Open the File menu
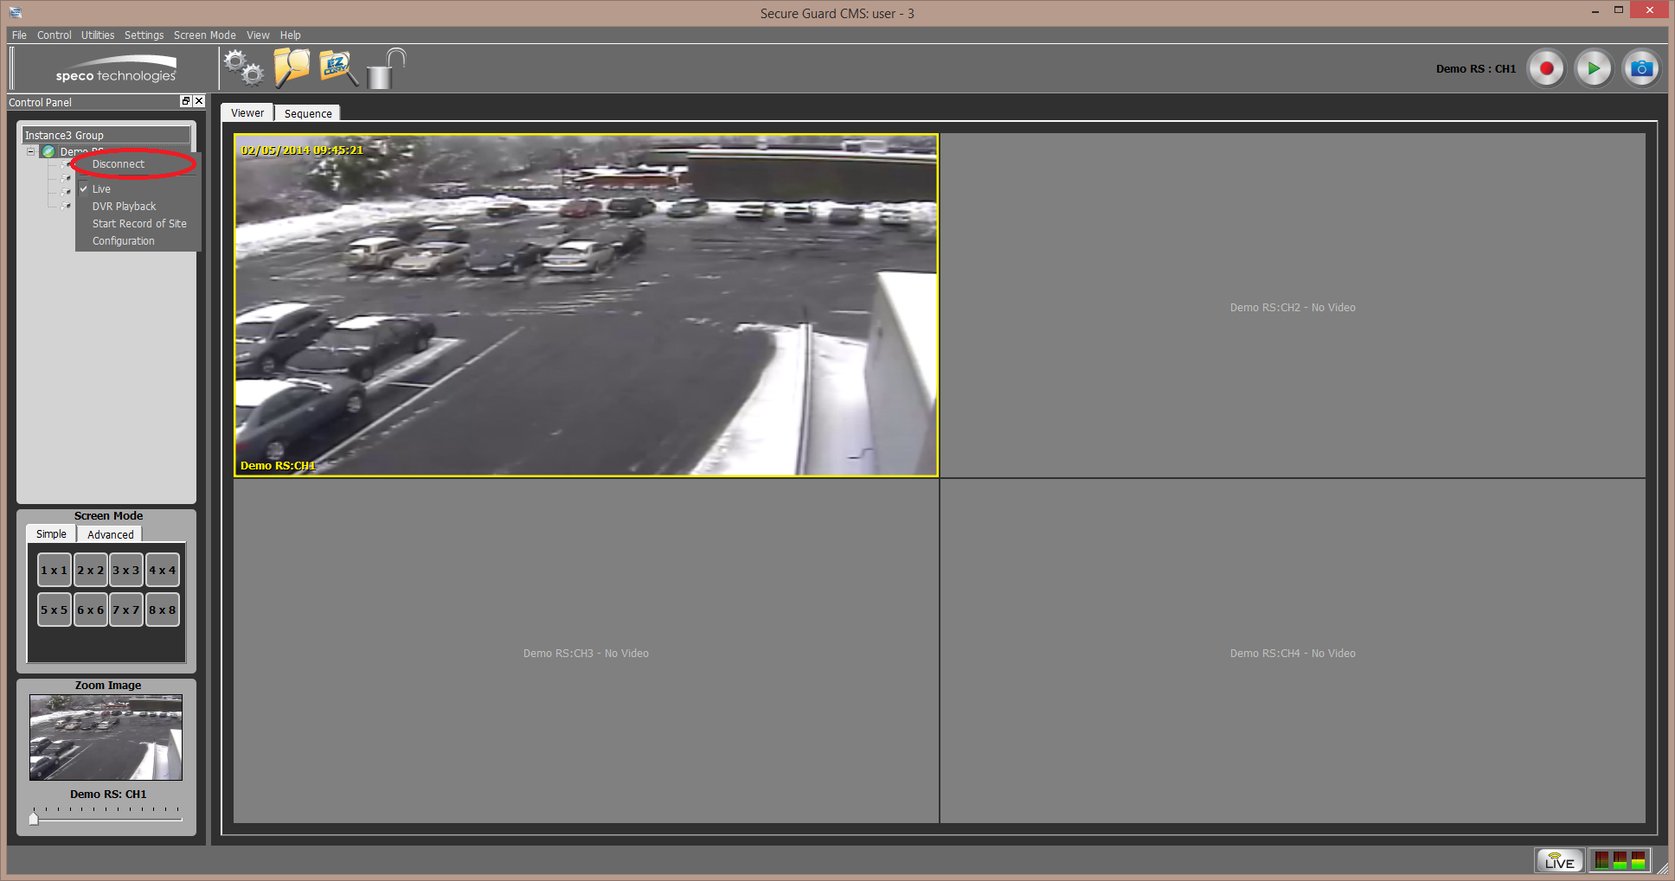 [19, 35]
